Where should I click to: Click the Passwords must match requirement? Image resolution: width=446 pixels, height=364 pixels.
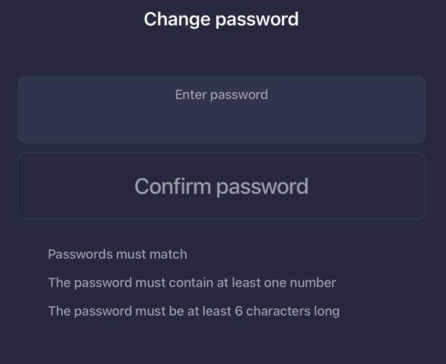(117, 254)
